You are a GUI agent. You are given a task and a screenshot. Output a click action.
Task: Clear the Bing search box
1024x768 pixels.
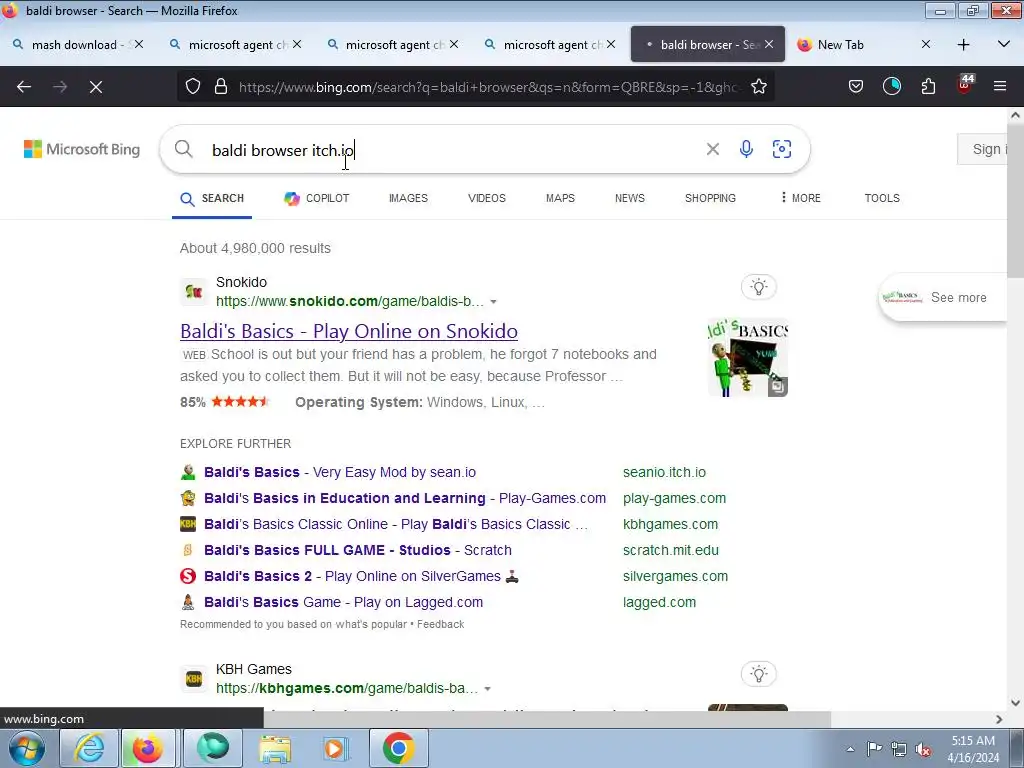tap(712, 150)
